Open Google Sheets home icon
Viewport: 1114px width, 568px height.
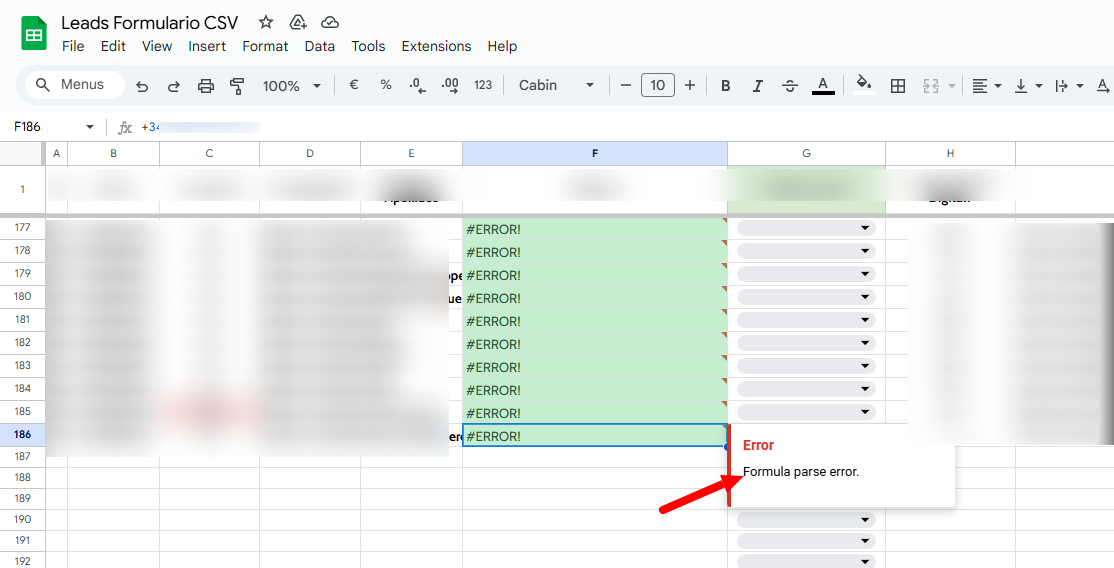click(x=33, y=33)
